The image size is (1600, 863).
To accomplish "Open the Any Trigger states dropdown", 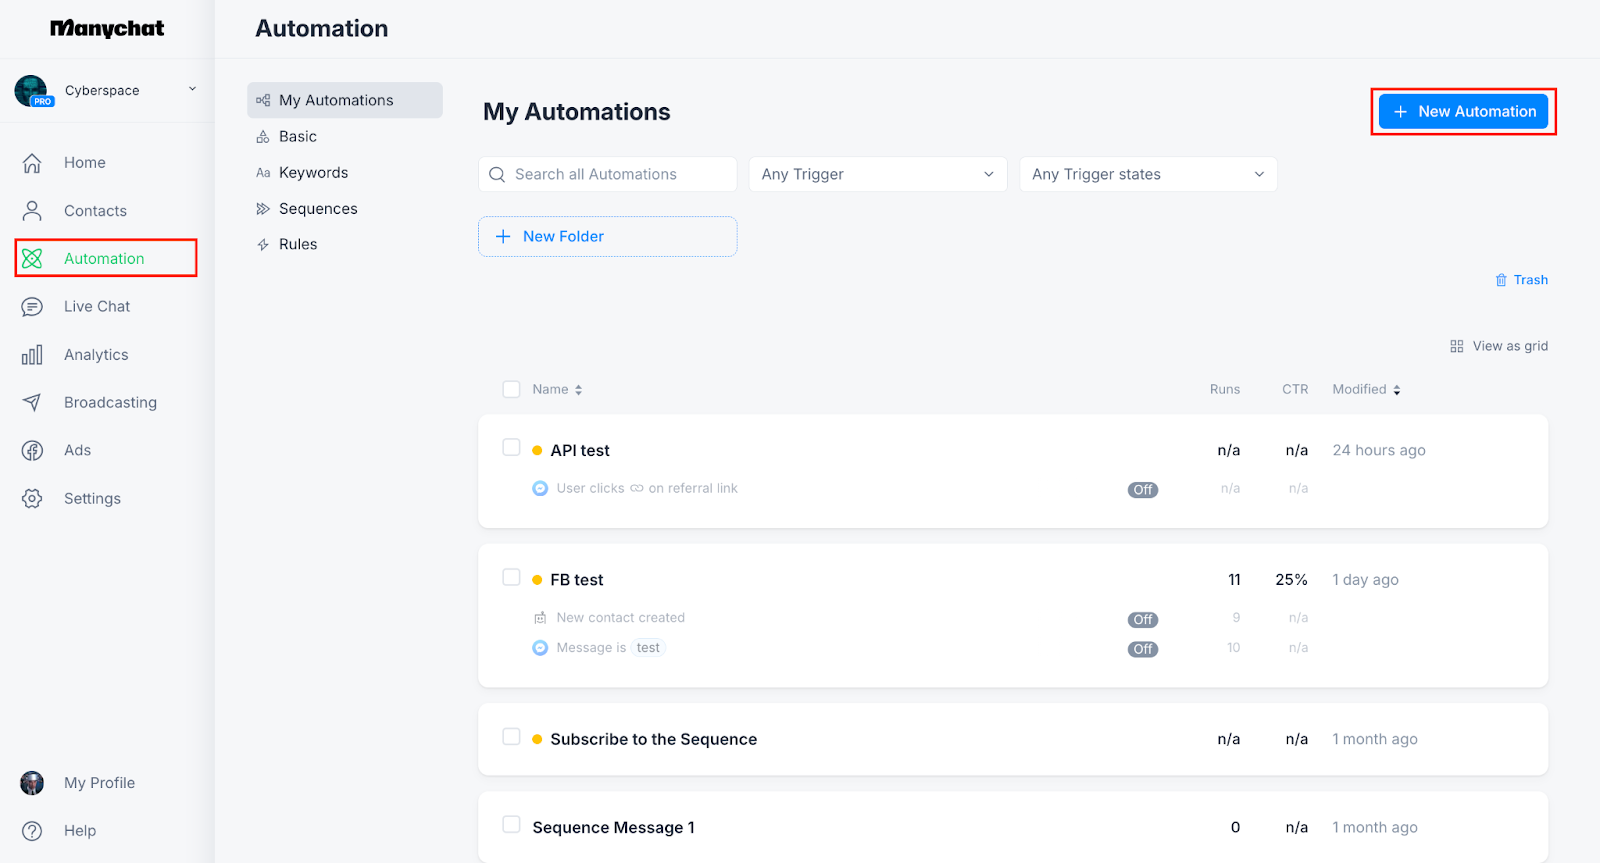I will 1148,174.
